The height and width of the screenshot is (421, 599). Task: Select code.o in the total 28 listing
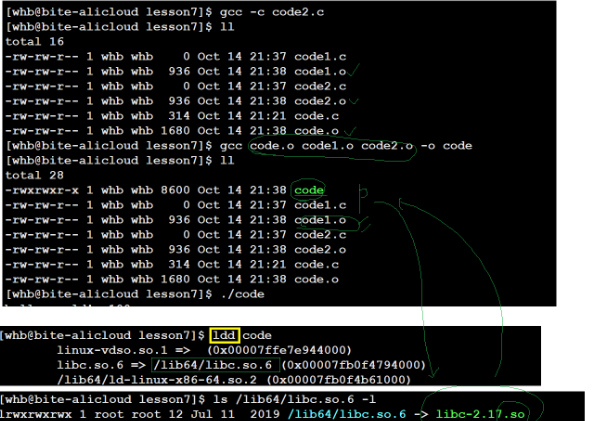click(x=316, y=280)
